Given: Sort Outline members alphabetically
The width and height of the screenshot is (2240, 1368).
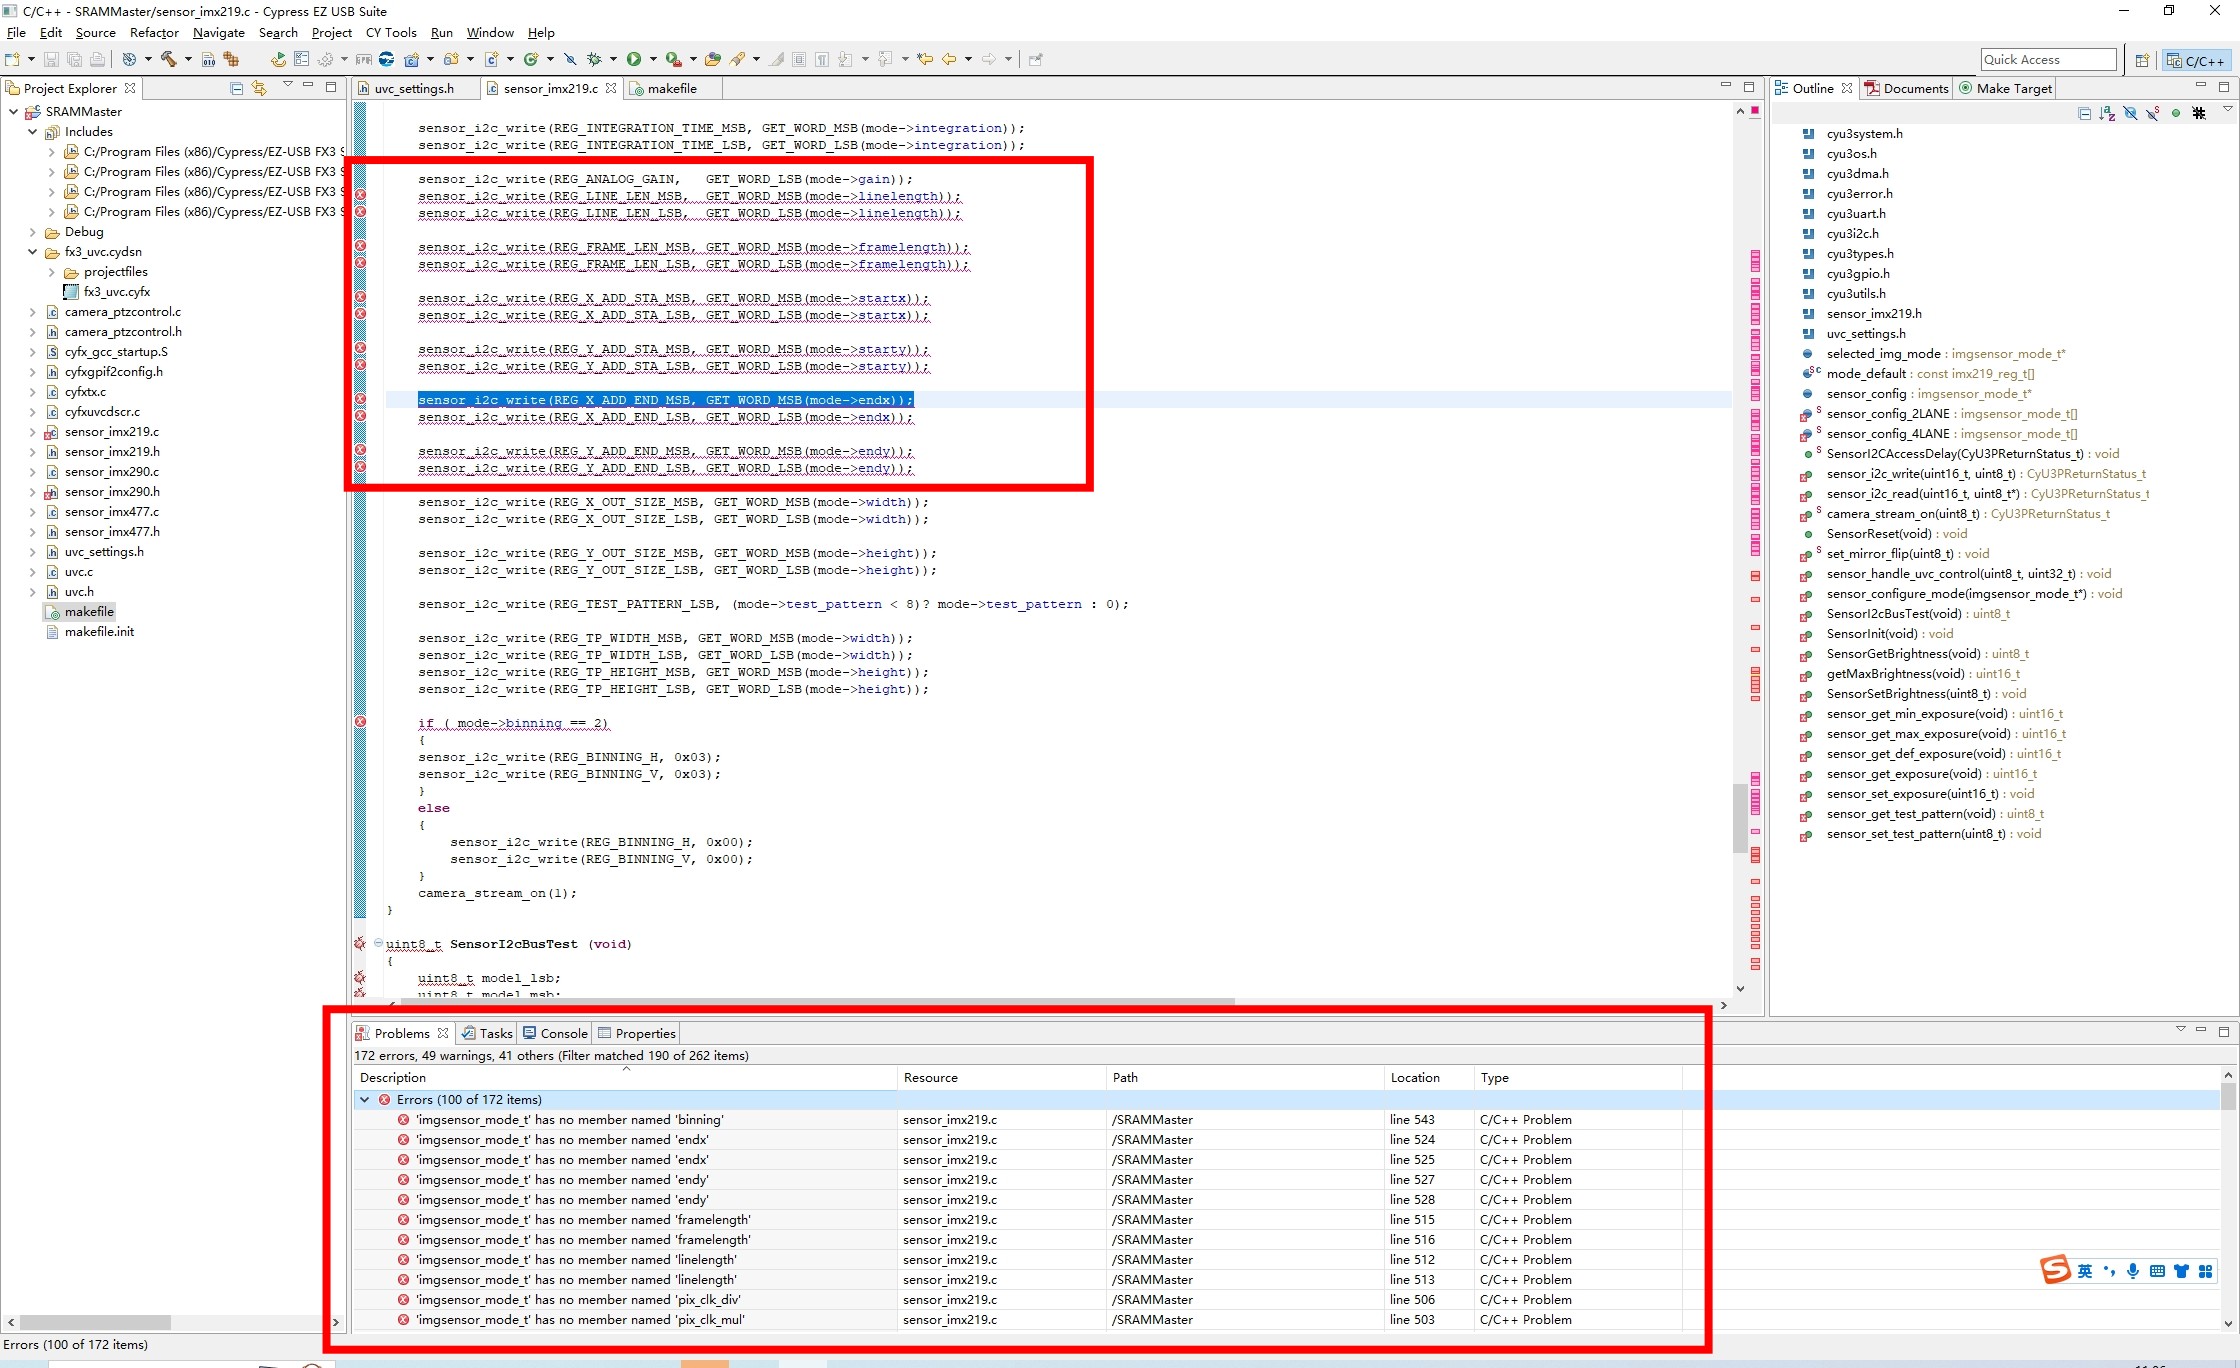Looking at the screenshot, I should (x=2107, y=113).
